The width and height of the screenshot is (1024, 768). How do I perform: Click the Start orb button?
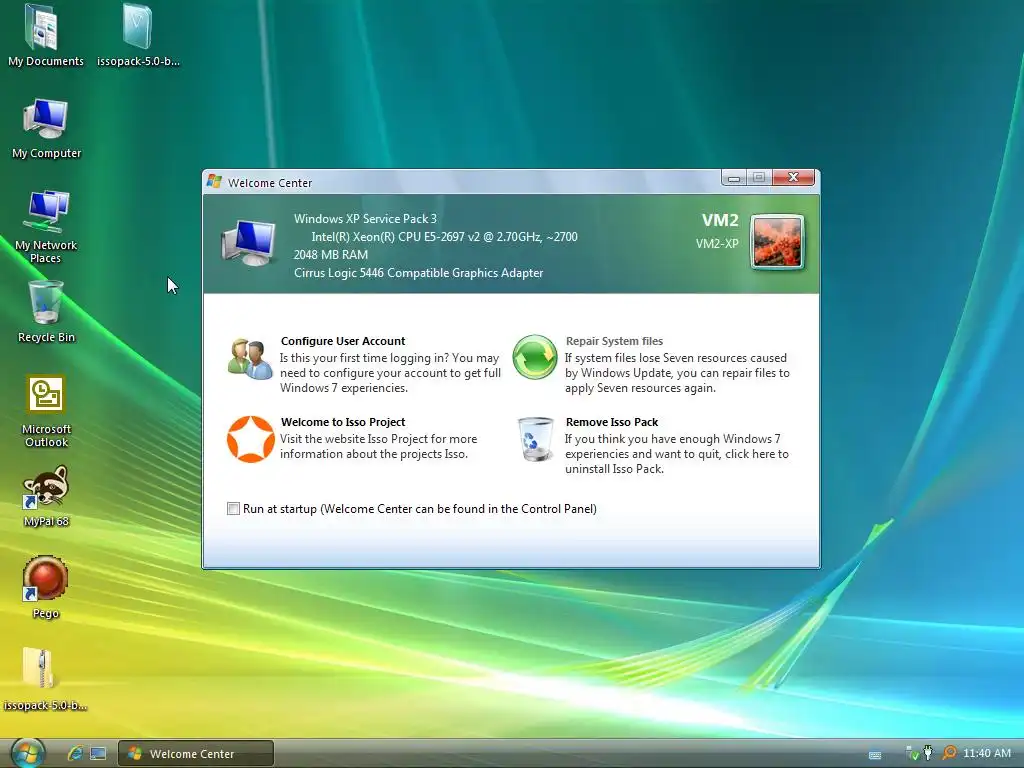pyautogui.click(x=27, y=753)
